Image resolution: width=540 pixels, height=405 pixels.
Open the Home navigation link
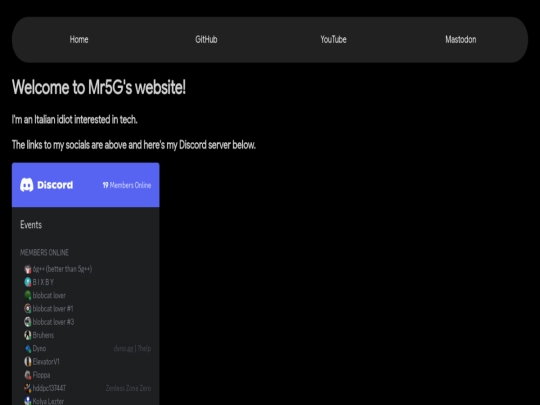(79, 40)
